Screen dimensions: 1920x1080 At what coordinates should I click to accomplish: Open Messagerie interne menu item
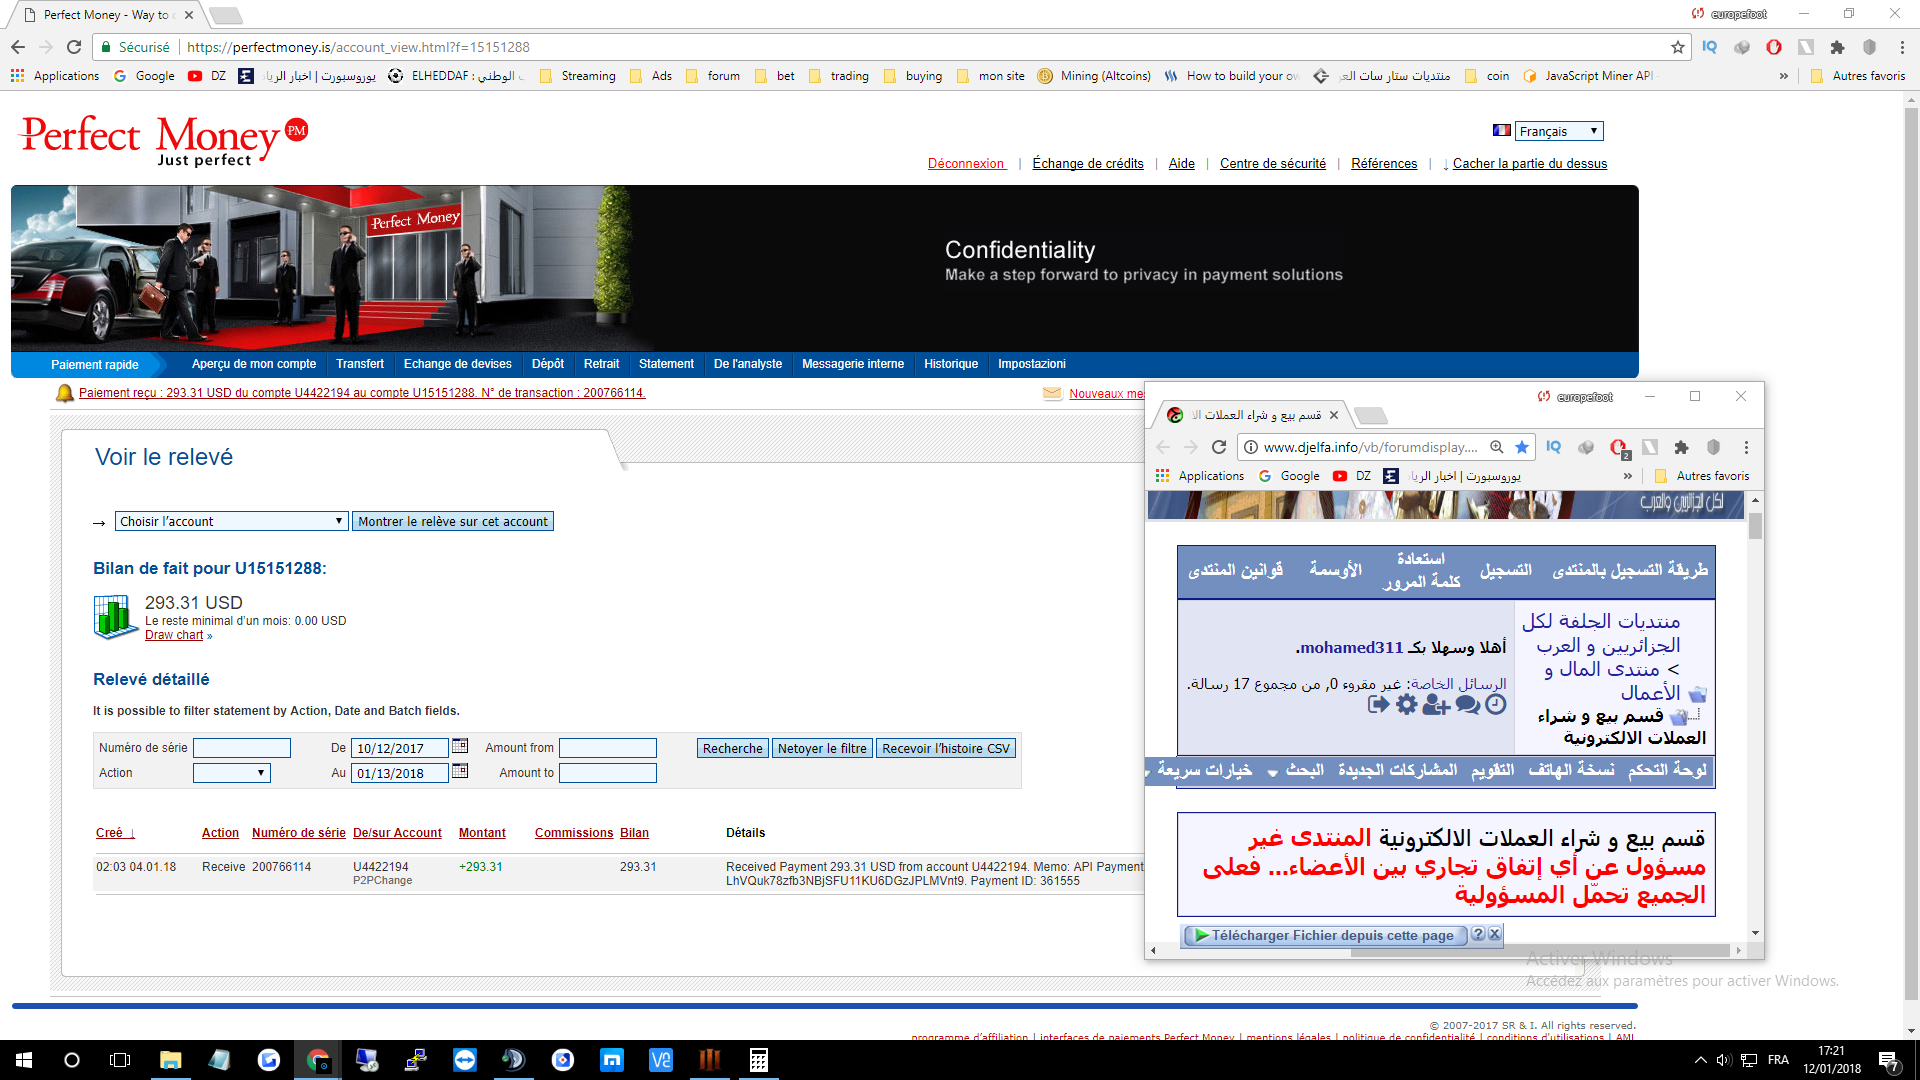853,364
